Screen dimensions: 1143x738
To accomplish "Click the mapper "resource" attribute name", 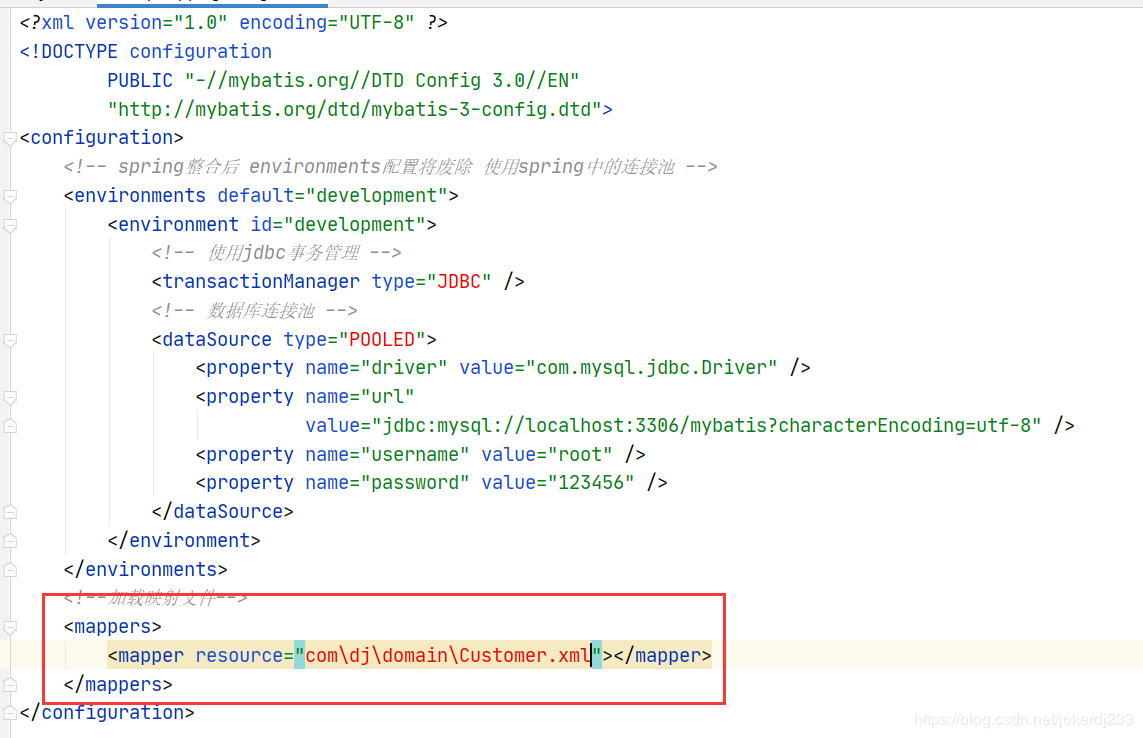I will (x=238, y=656).
